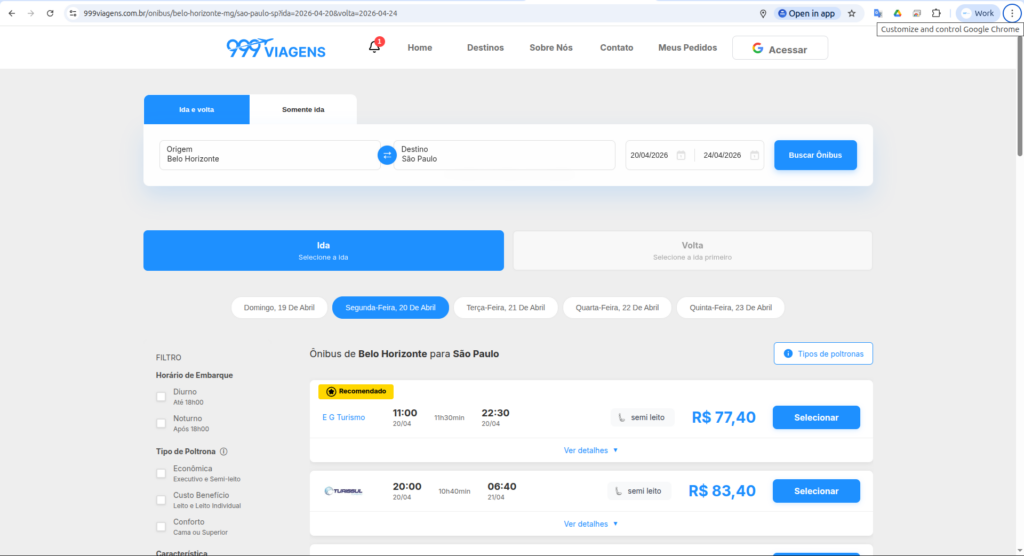Screen dimensions: 1024x556
Task: Open the Chrome customize menu
Action: [1010, 13]
